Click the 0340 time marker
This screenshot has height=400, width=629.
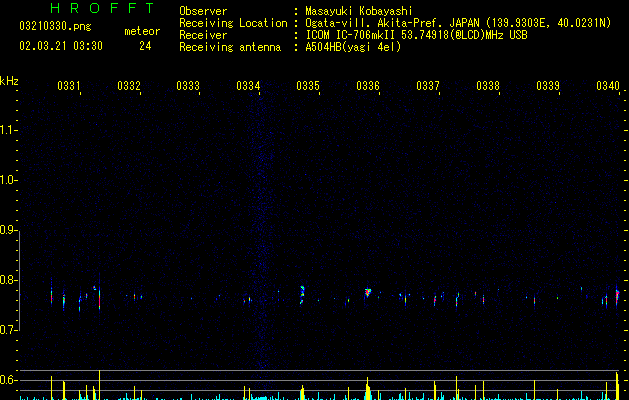point(608,85)
